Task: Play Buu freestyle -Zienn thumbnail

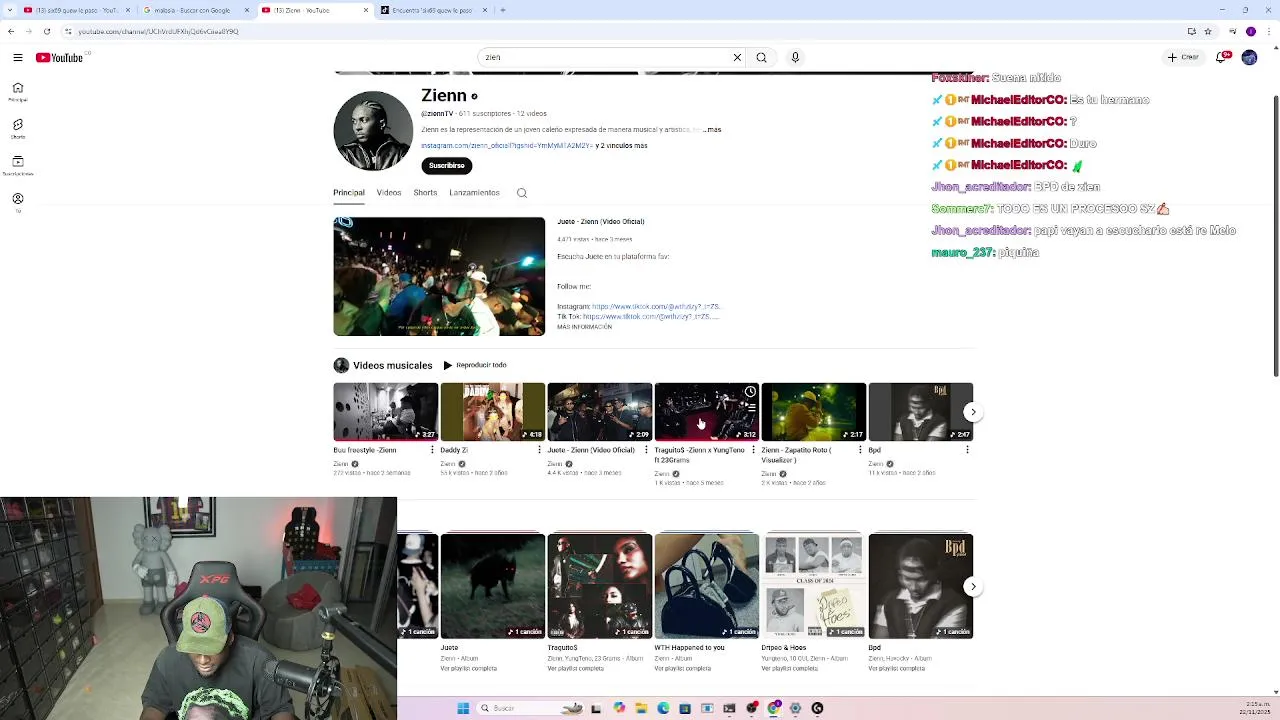Action: click(x=385, y=412)
